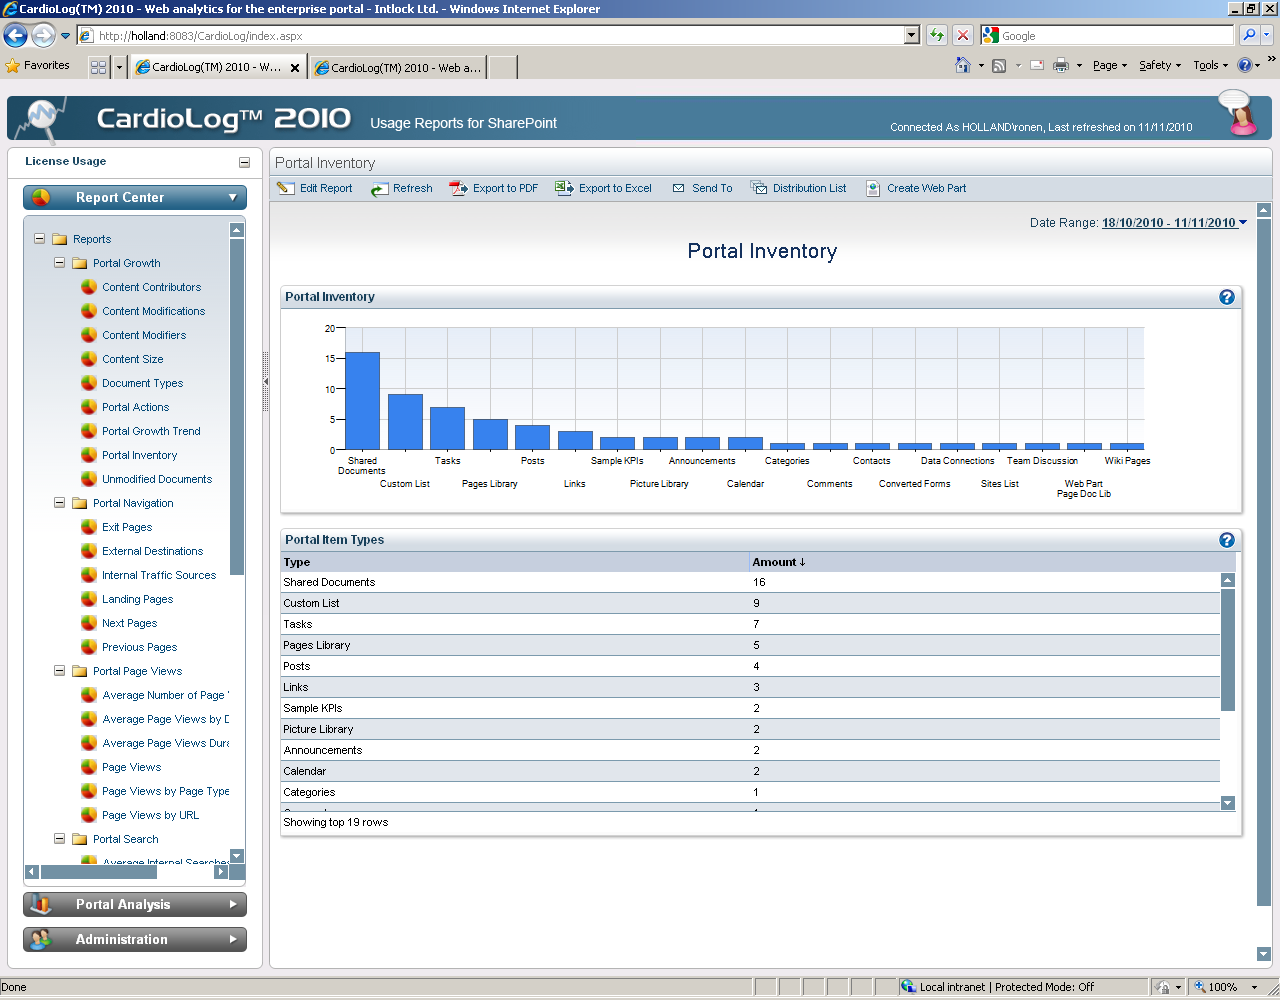Click the IE Print icon
The height and width of the screenshot is (1000, 1280).
[x=1061, y=65]
